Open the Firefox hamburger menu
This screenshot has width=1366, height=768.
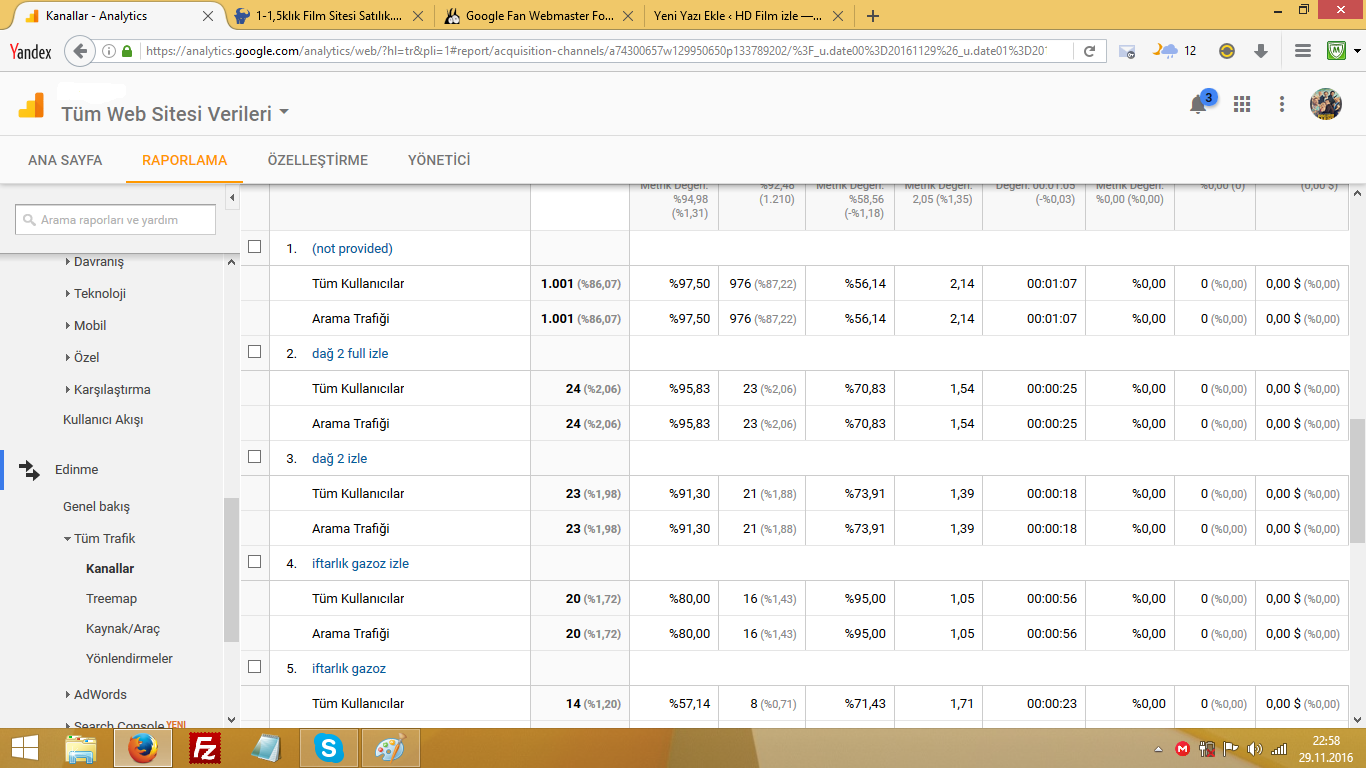click(x=1303, y=51)
